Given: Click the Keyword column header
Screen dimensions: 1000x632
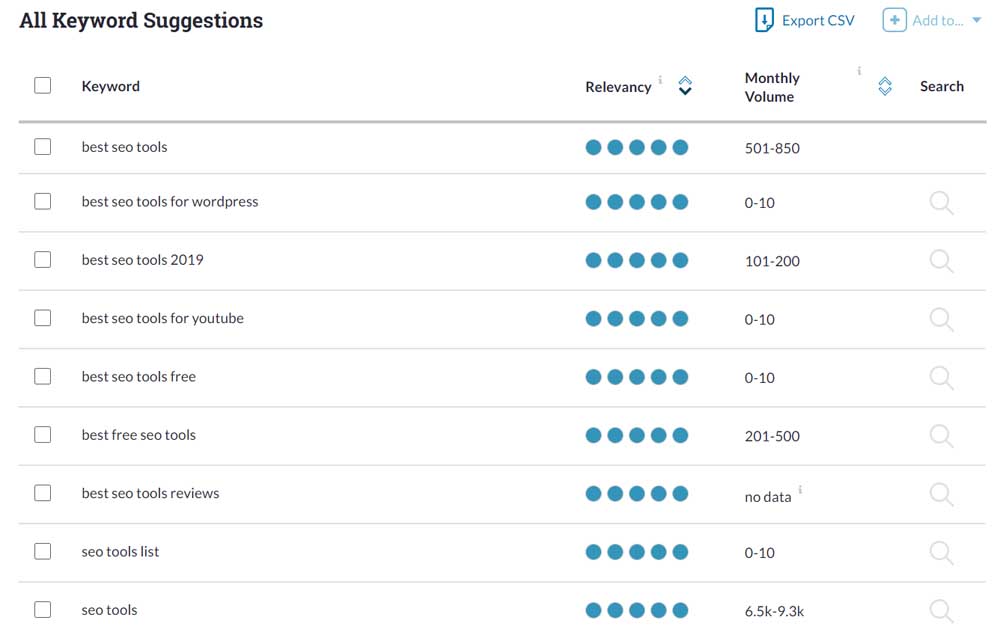Looking at the screenshot, I should point(110,86).
